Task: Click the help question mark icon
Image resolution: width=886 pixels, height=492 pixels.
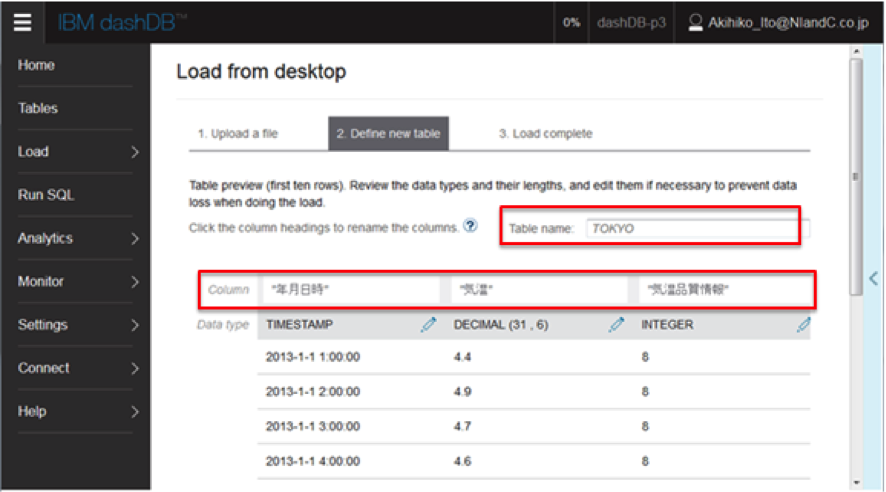Action: click(470, 226)
